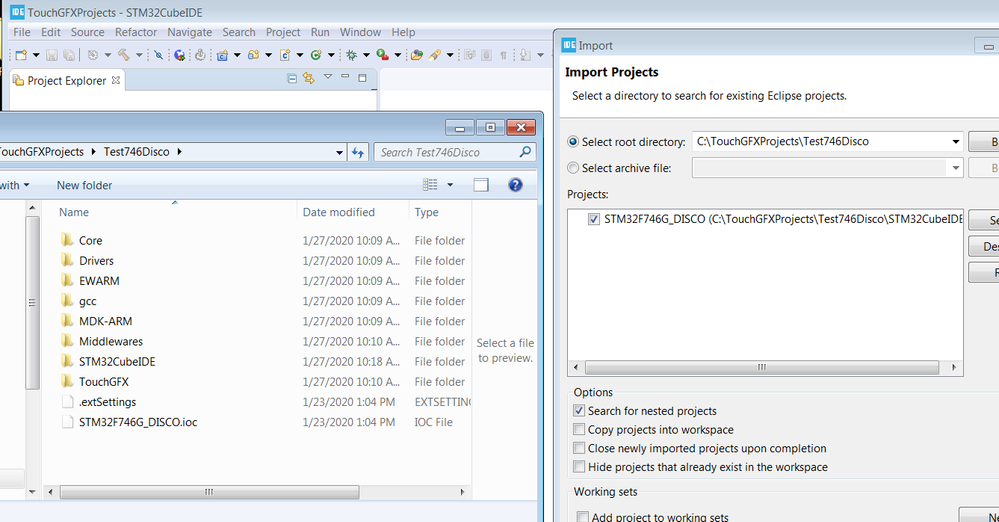Click the Save icon in the IDE toolbar
The image size is (999, 522).
click(52, 55)
